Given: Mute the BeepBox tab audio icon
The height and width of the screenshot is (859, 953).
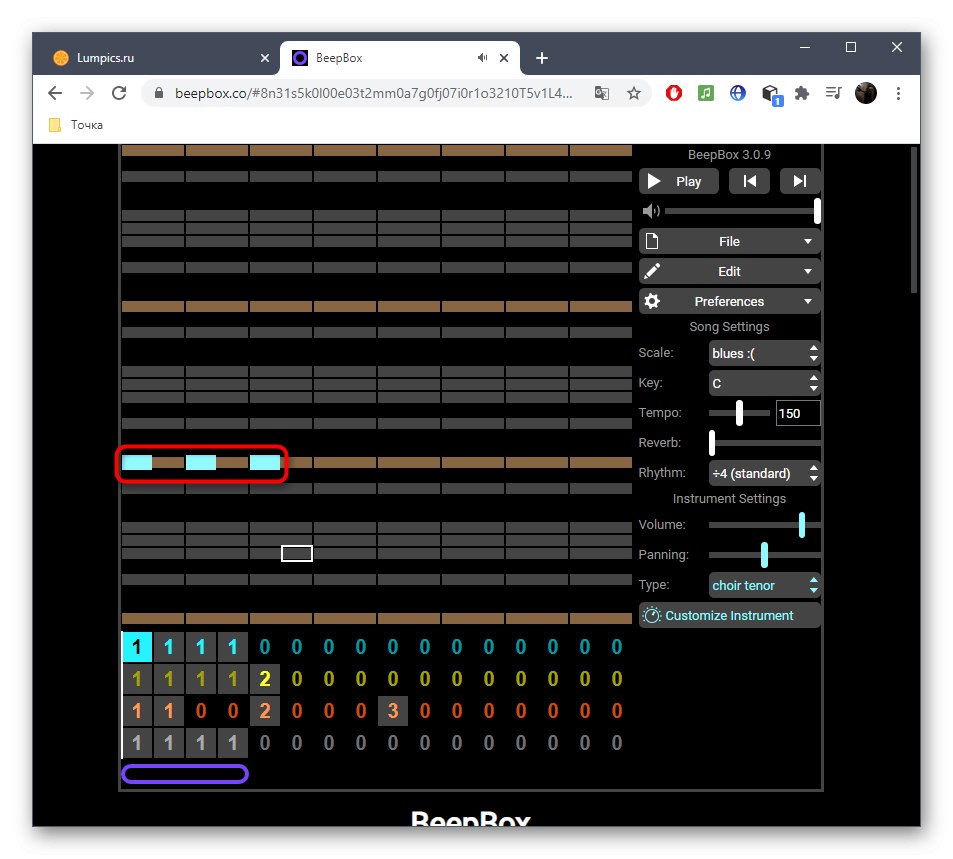Looking at the screenshot, I should pos(483,58).
